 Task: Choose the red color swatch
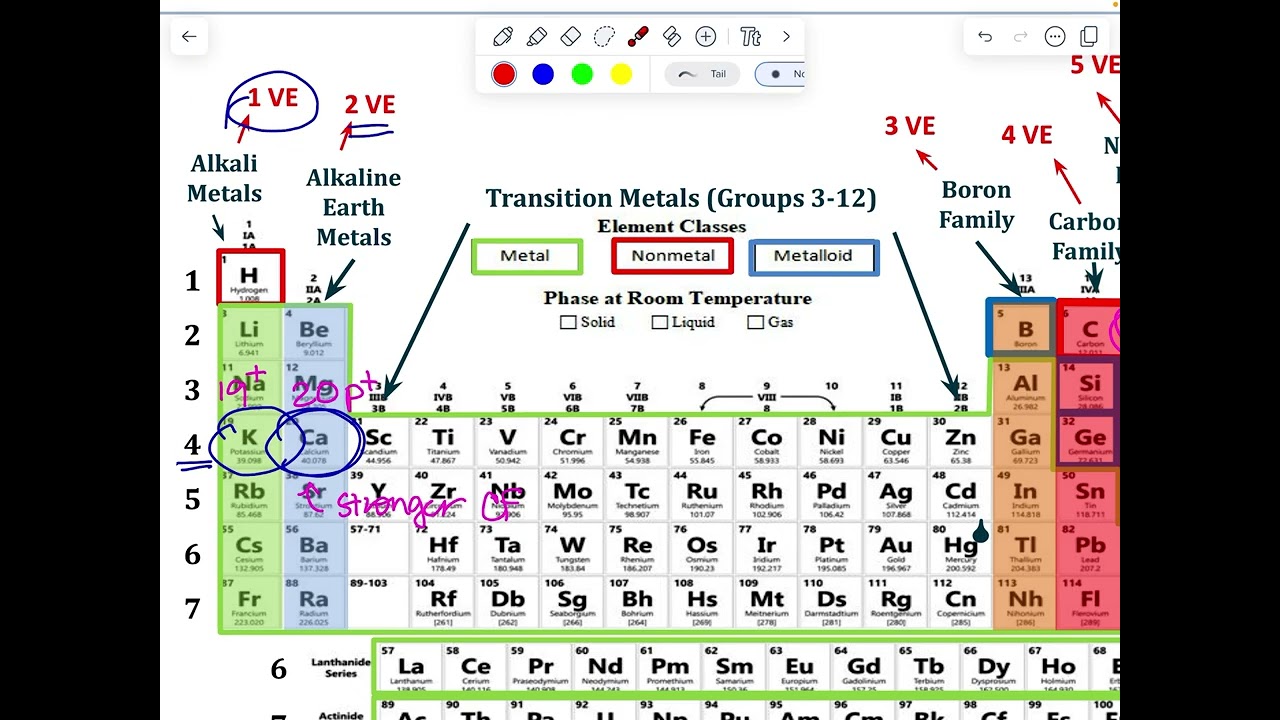tap(504, 74)
